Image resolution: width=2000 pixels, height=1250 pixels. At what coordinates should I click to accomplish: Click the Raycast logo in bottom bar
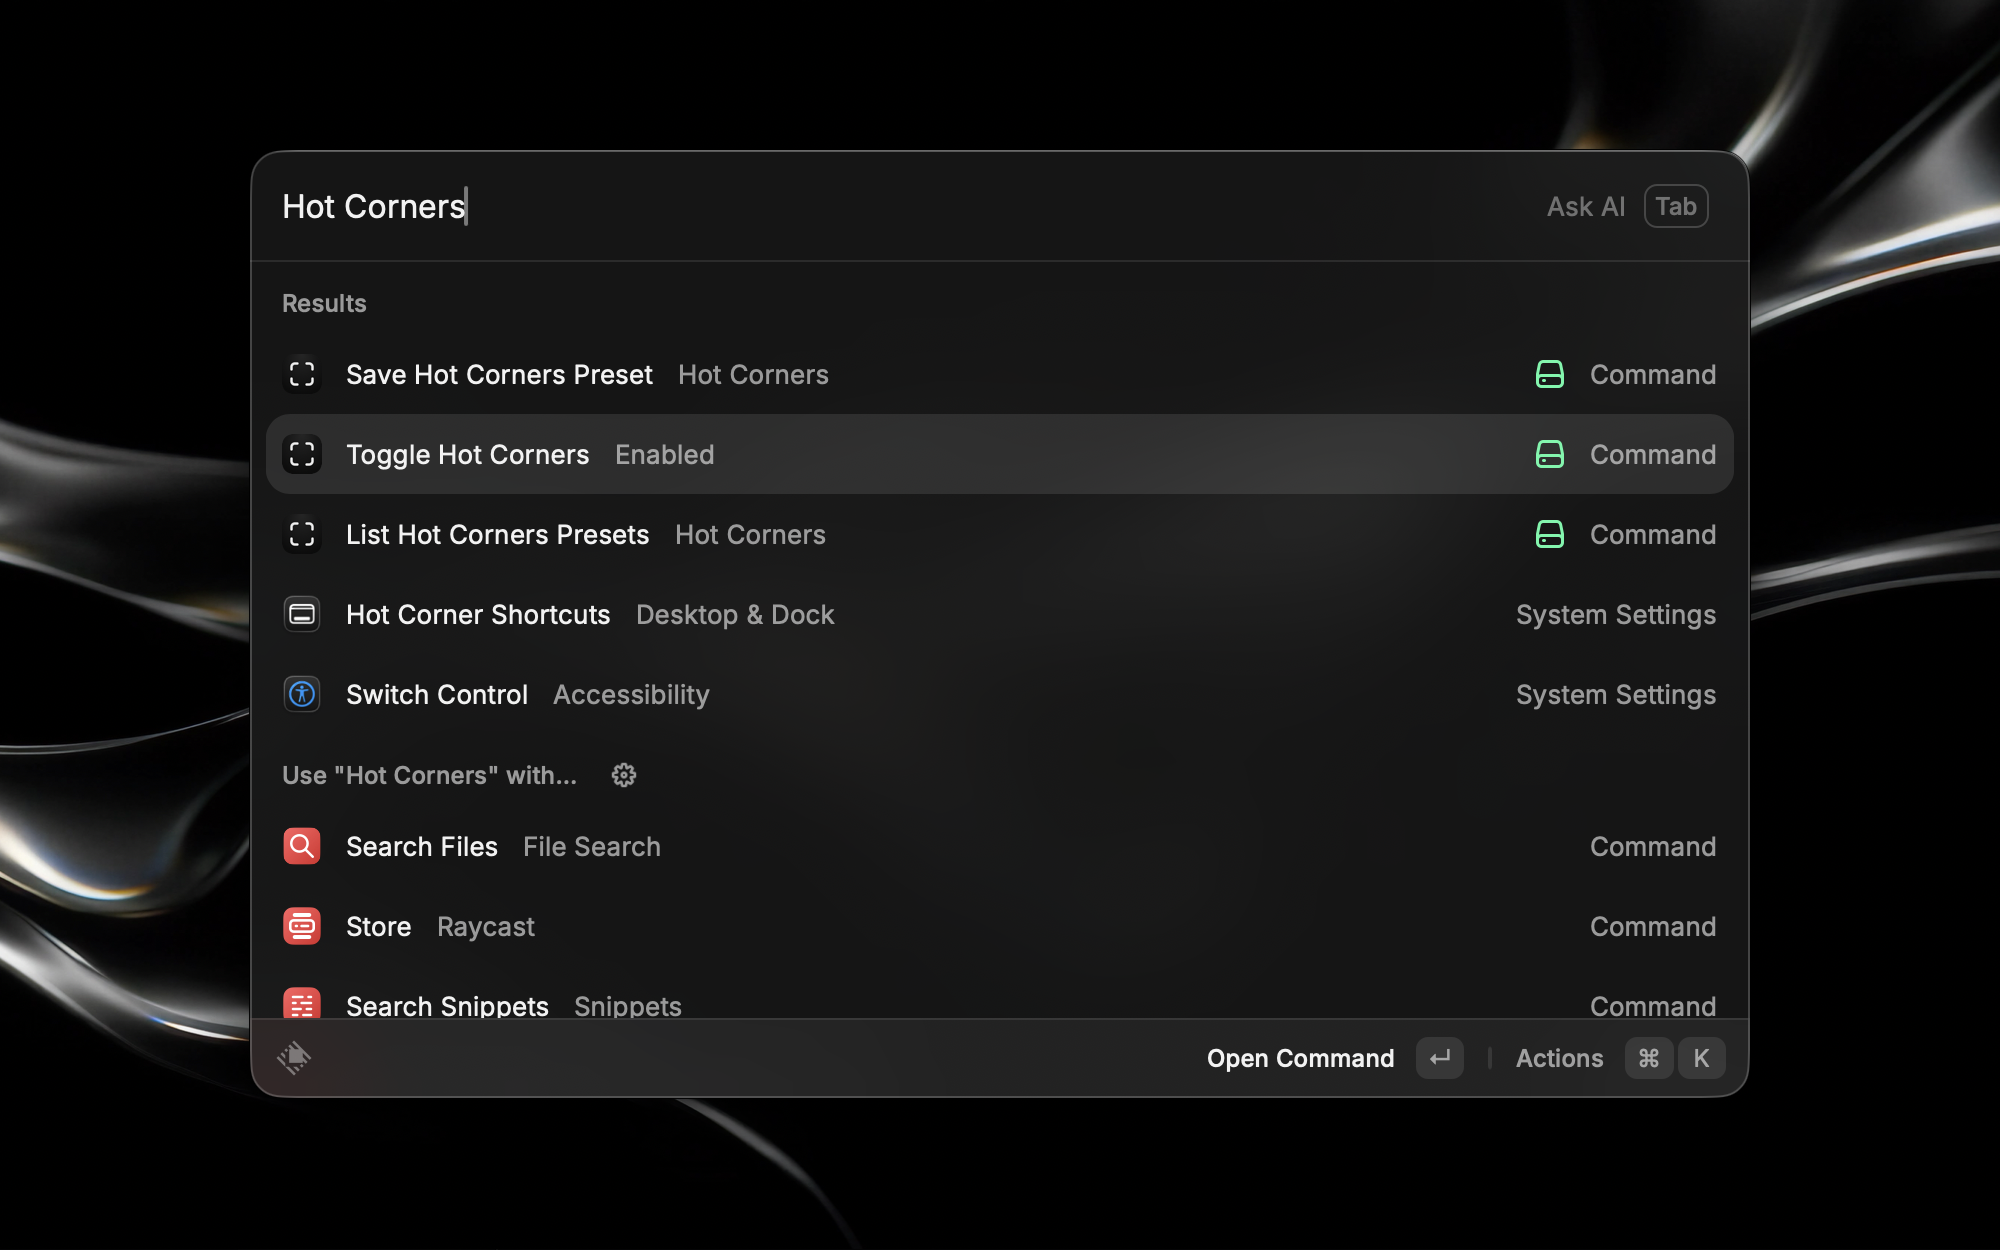pyautogui.click(x=294, y=1057)
